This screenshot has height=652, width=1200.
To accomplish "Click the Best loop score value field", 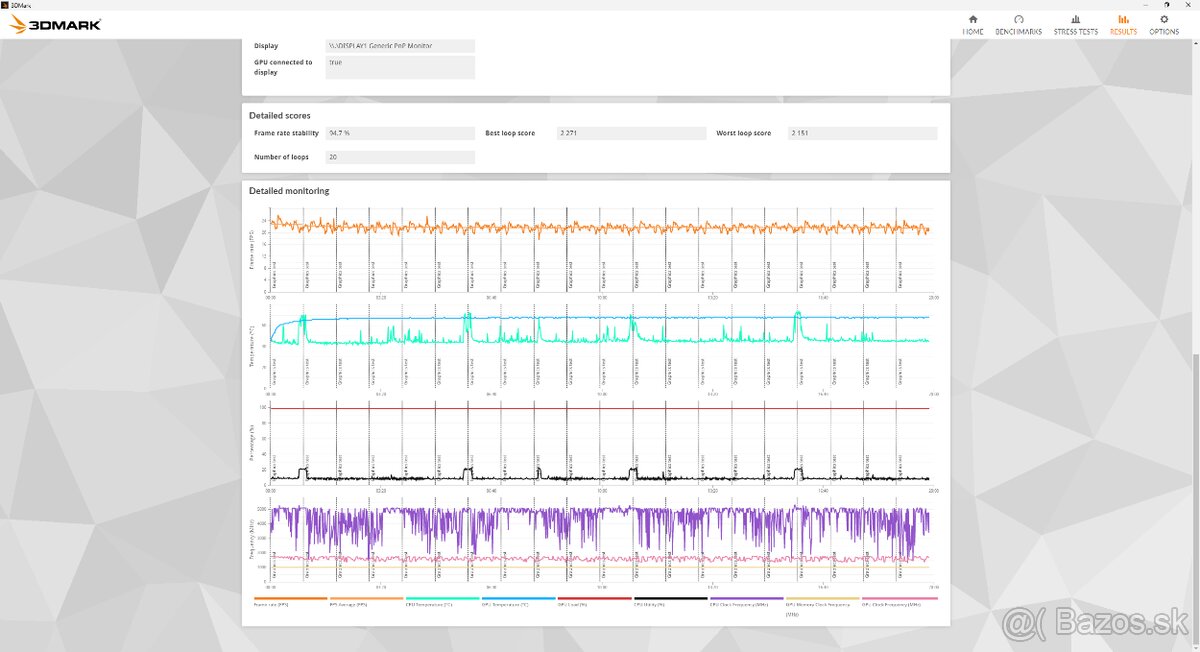I will click(631, 133).
